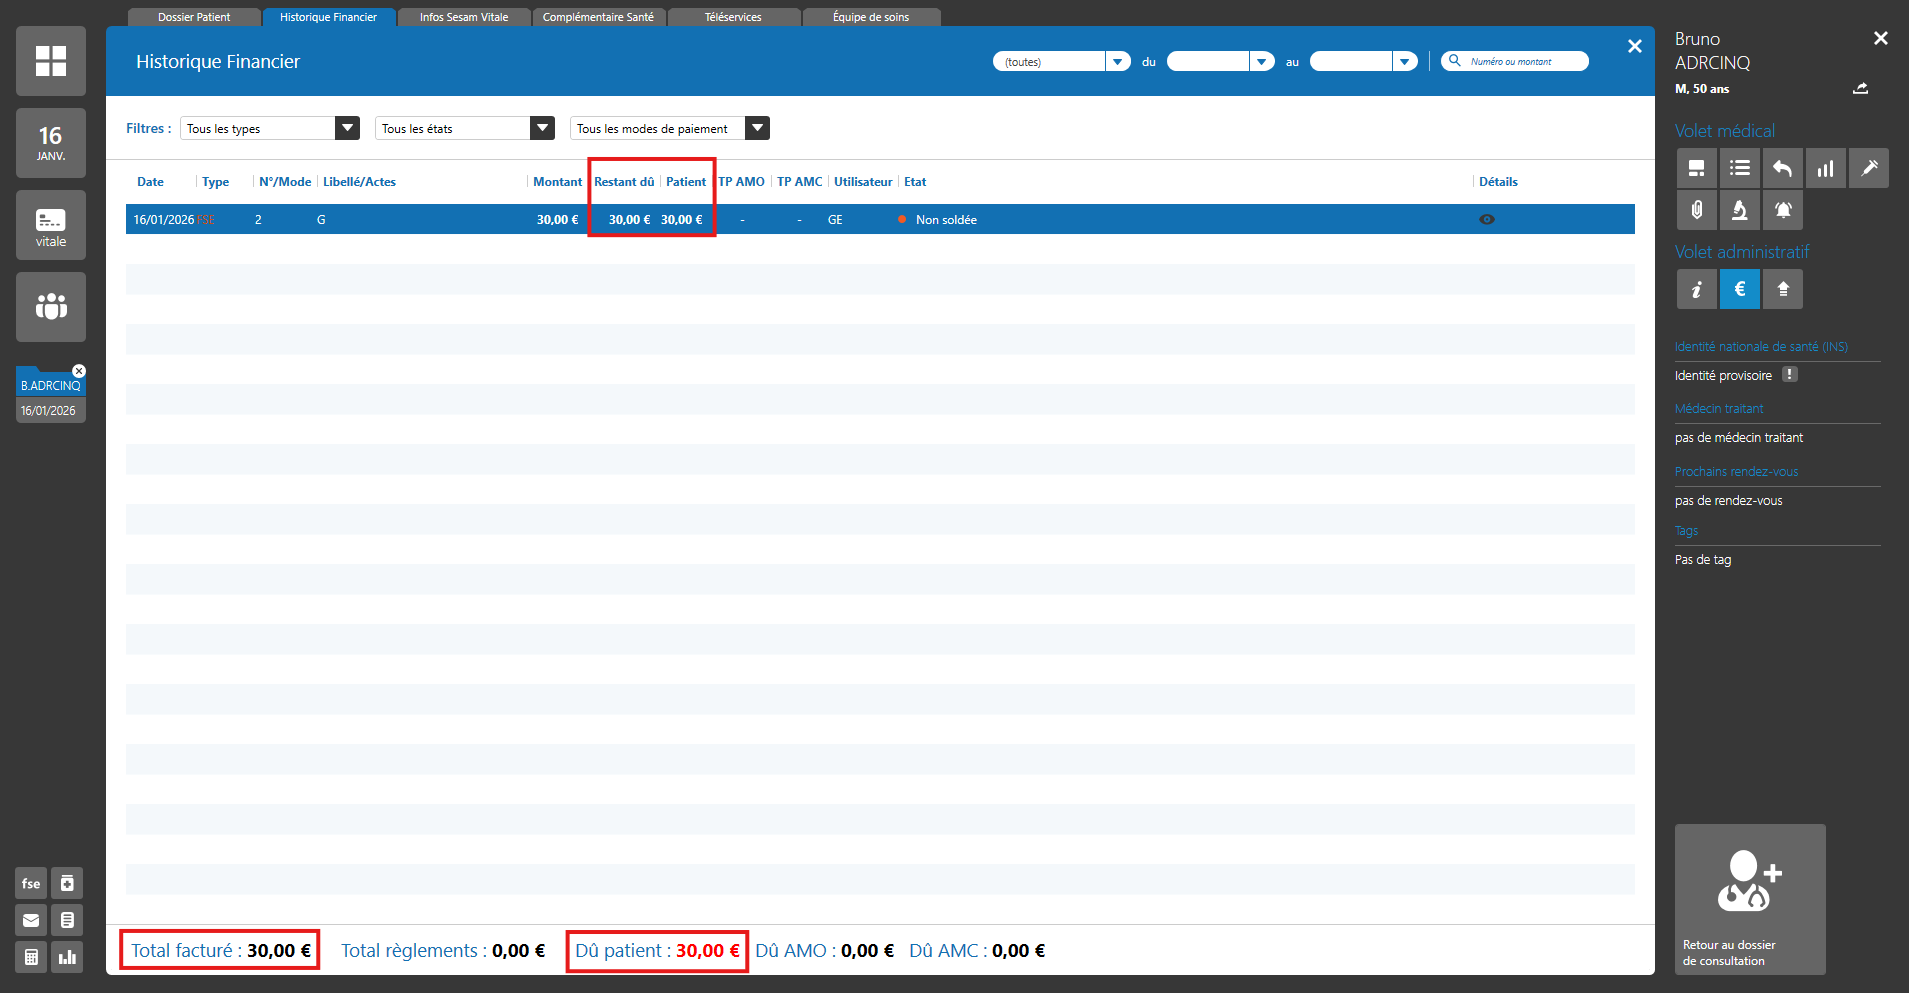Open the Infos Sesam Vitale tab
This screenshot has width=1909, height=993.
click(464, 17)
